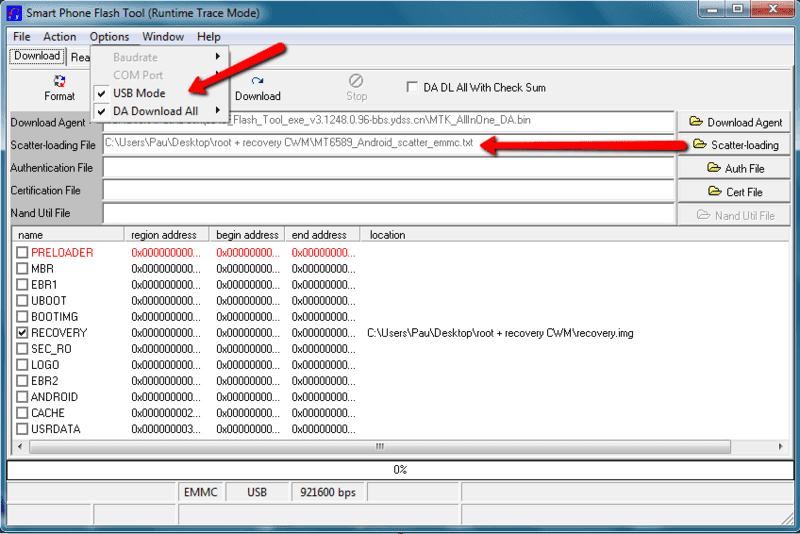Click the location column header

point(574,235)
